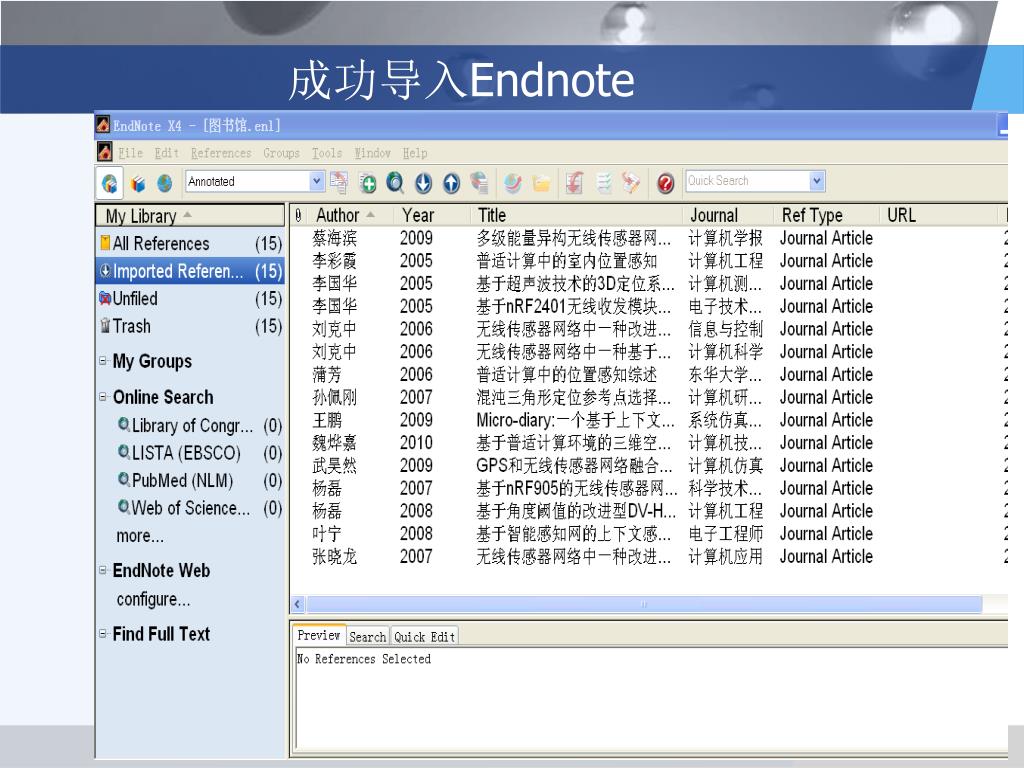Click the Online Search magnifier icon
The height and width of the screenshot is (768, 1024).
tap(395, 183)
